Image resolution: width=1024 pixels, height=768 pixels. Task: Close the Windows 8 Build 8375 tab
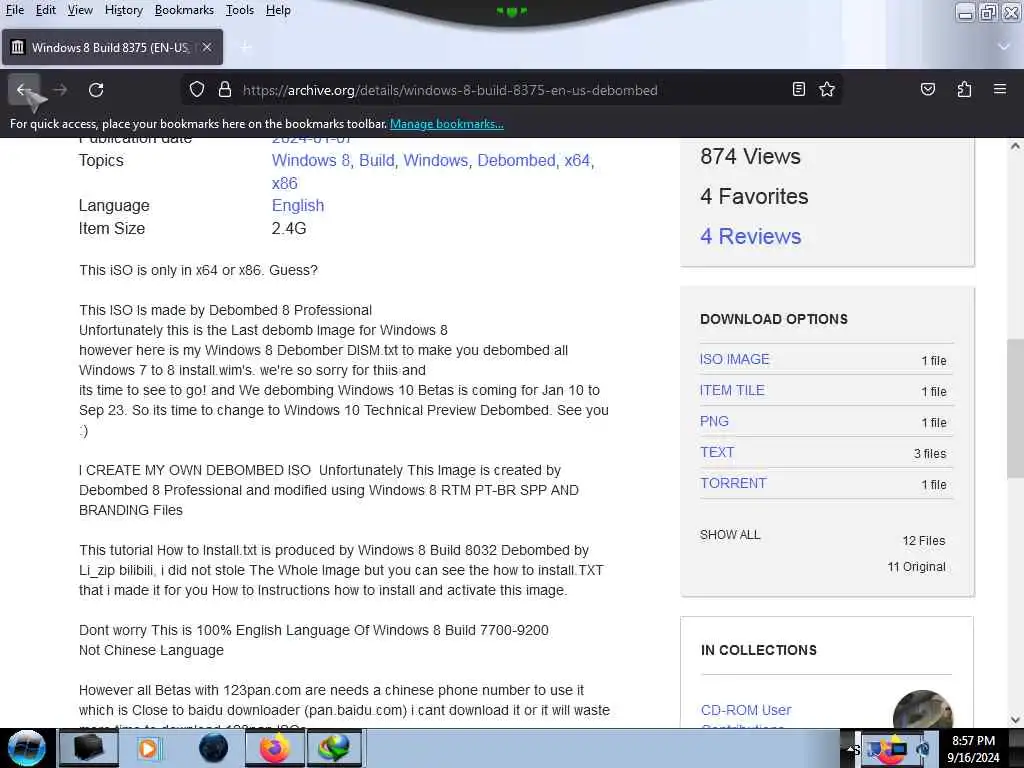207,47
